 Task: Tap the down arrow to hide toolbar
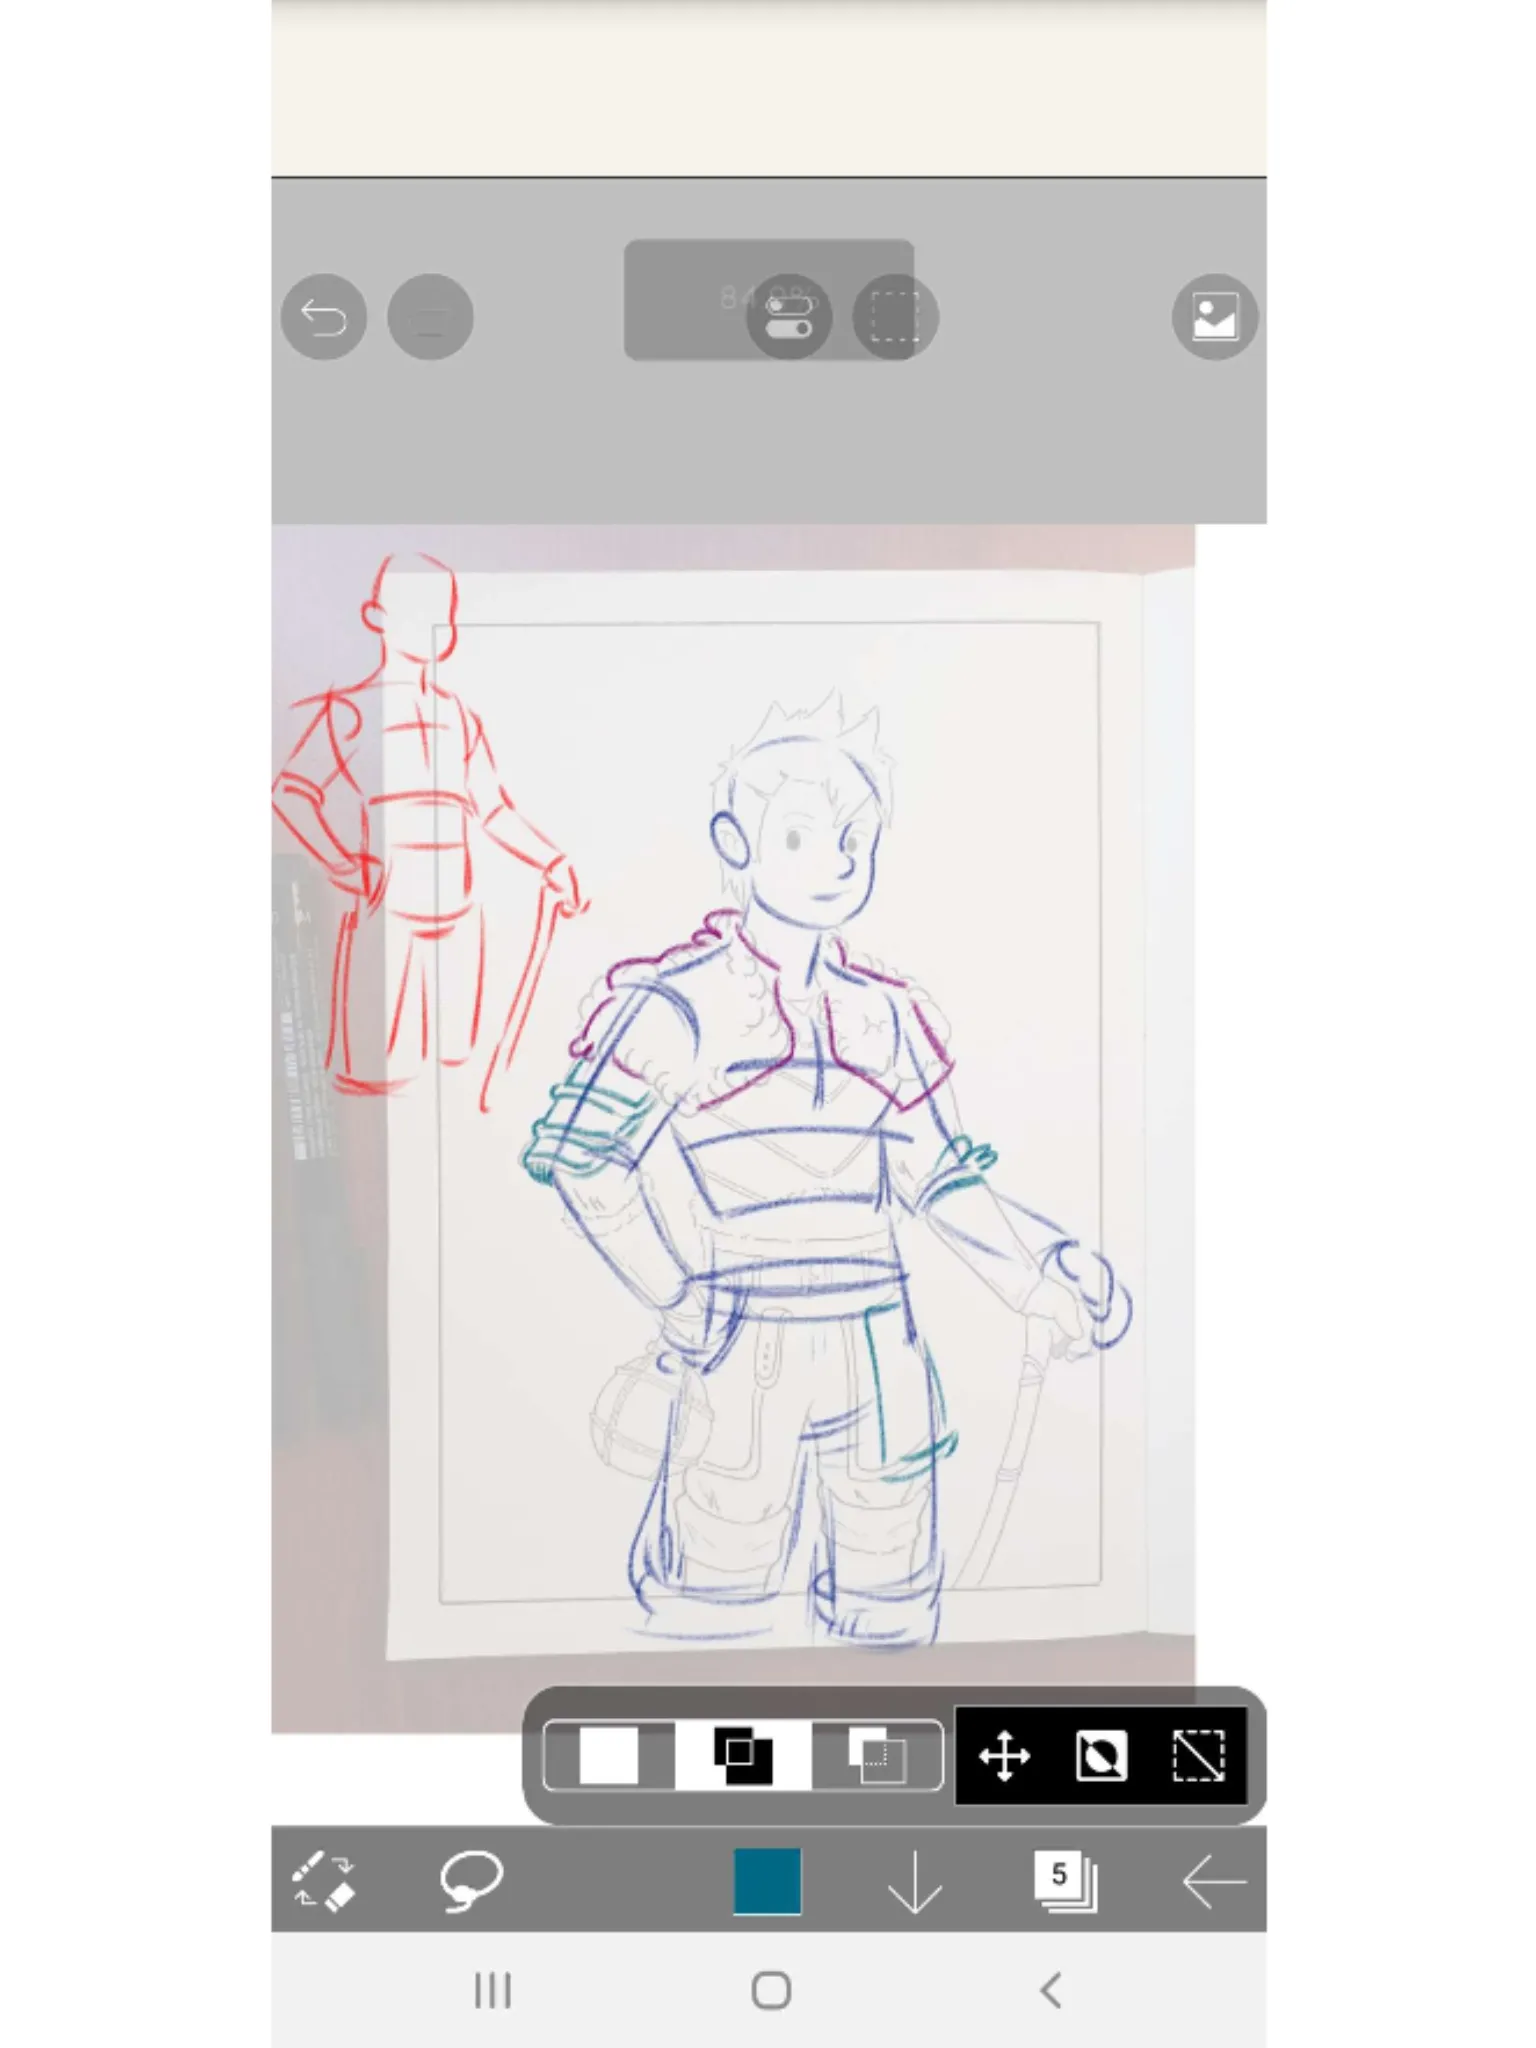(915, 1881)
